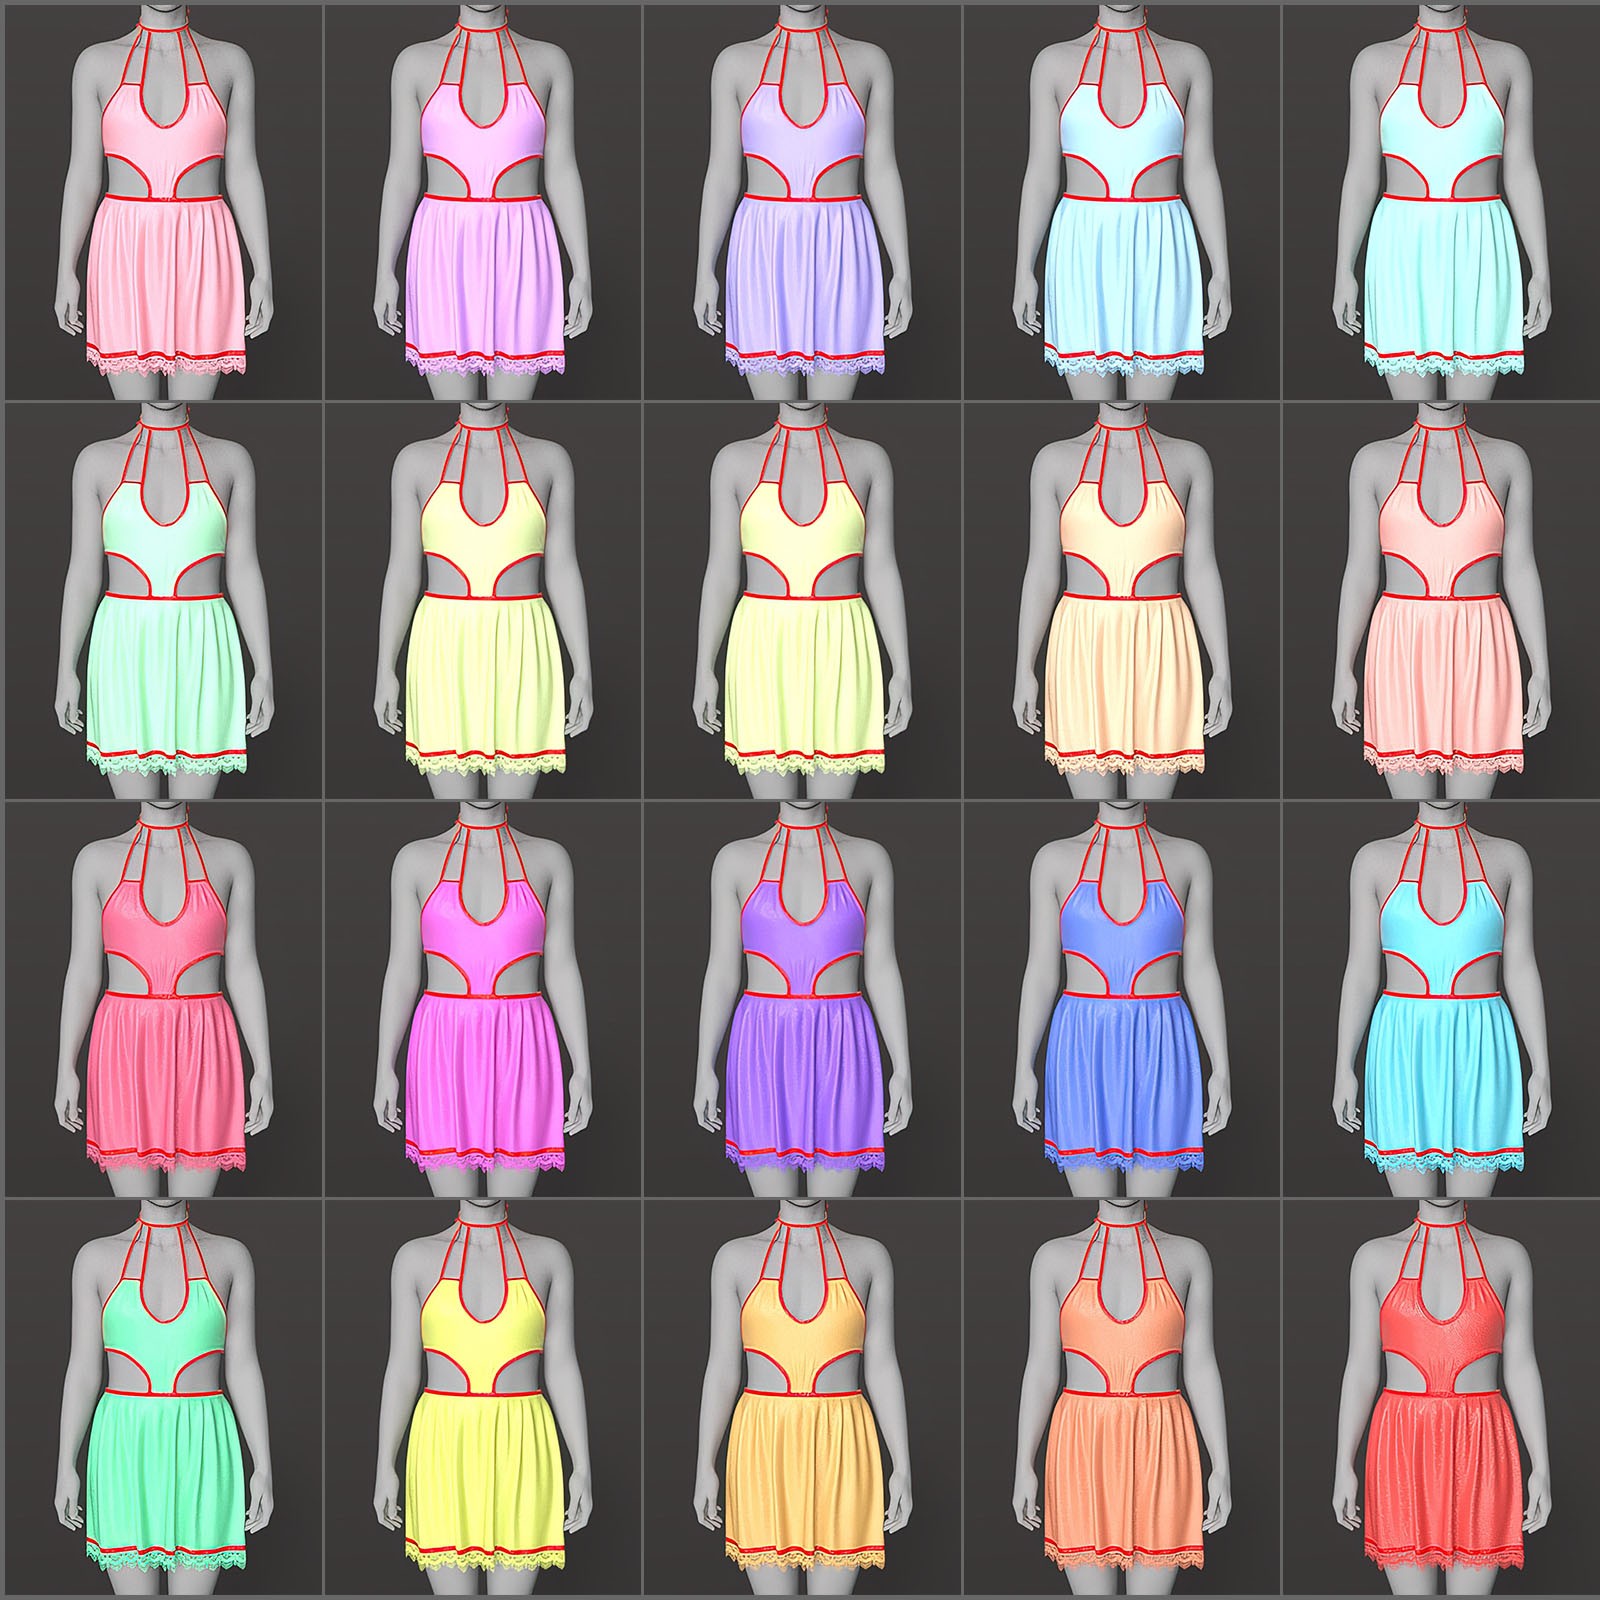Image resolution: width=1600 pixels, height=1600 pixels.
Task: Select the coral-orange dress in bottom row
Action: (x=1123, y=1398)
